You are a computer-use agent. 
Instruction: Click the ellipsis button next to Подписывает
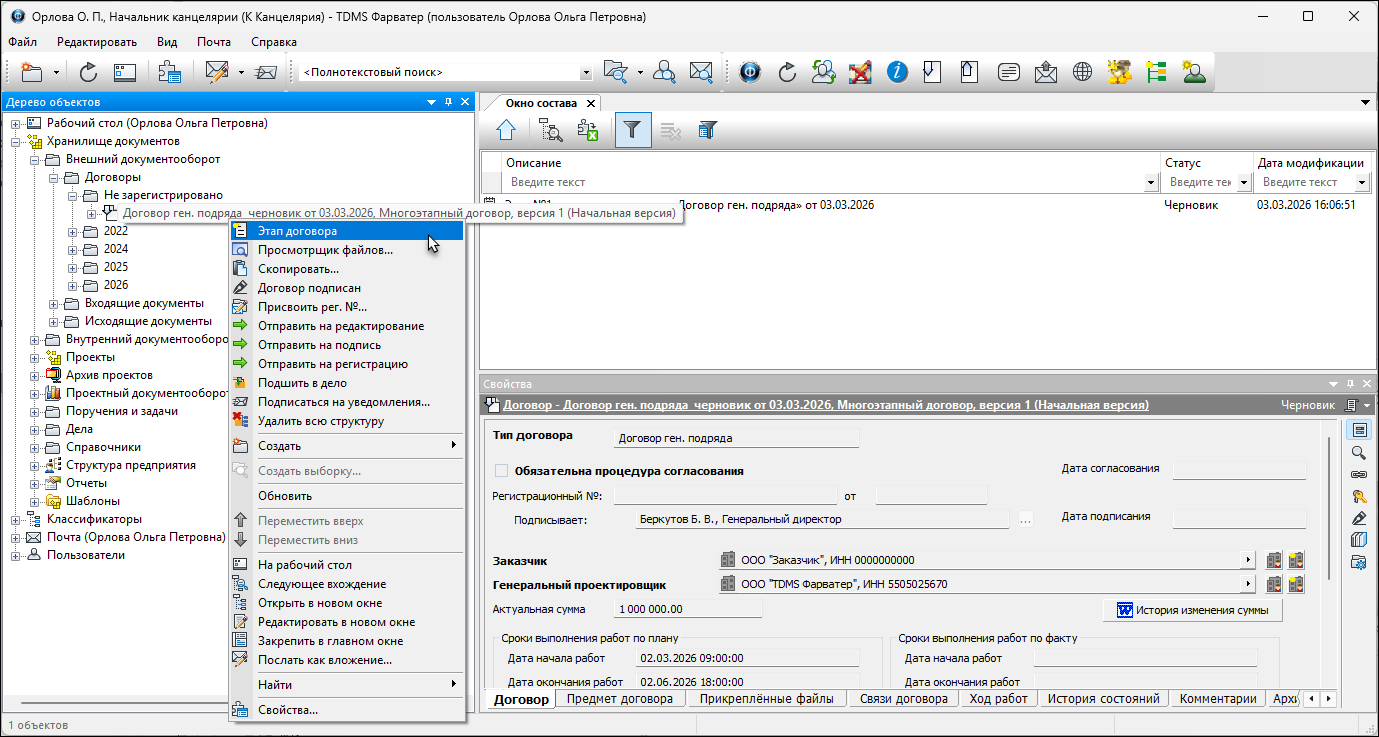pyautogui.click(x=1025, y=519)
